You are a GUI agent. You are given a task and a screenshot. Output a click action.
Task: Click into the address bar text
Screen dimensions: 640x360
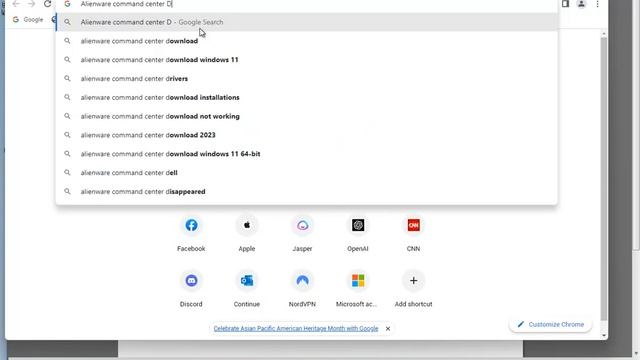[x=126, y=4]
